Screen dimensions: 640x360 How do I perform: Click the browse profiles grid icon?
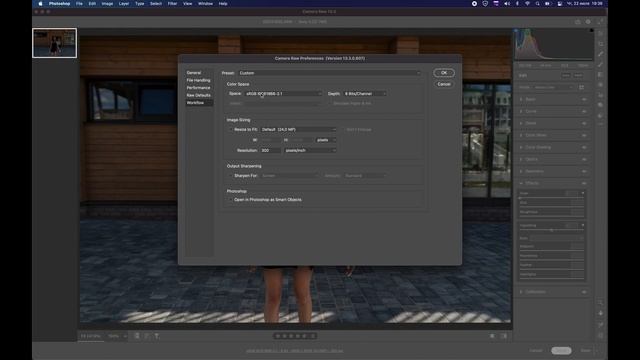point(582,87)
